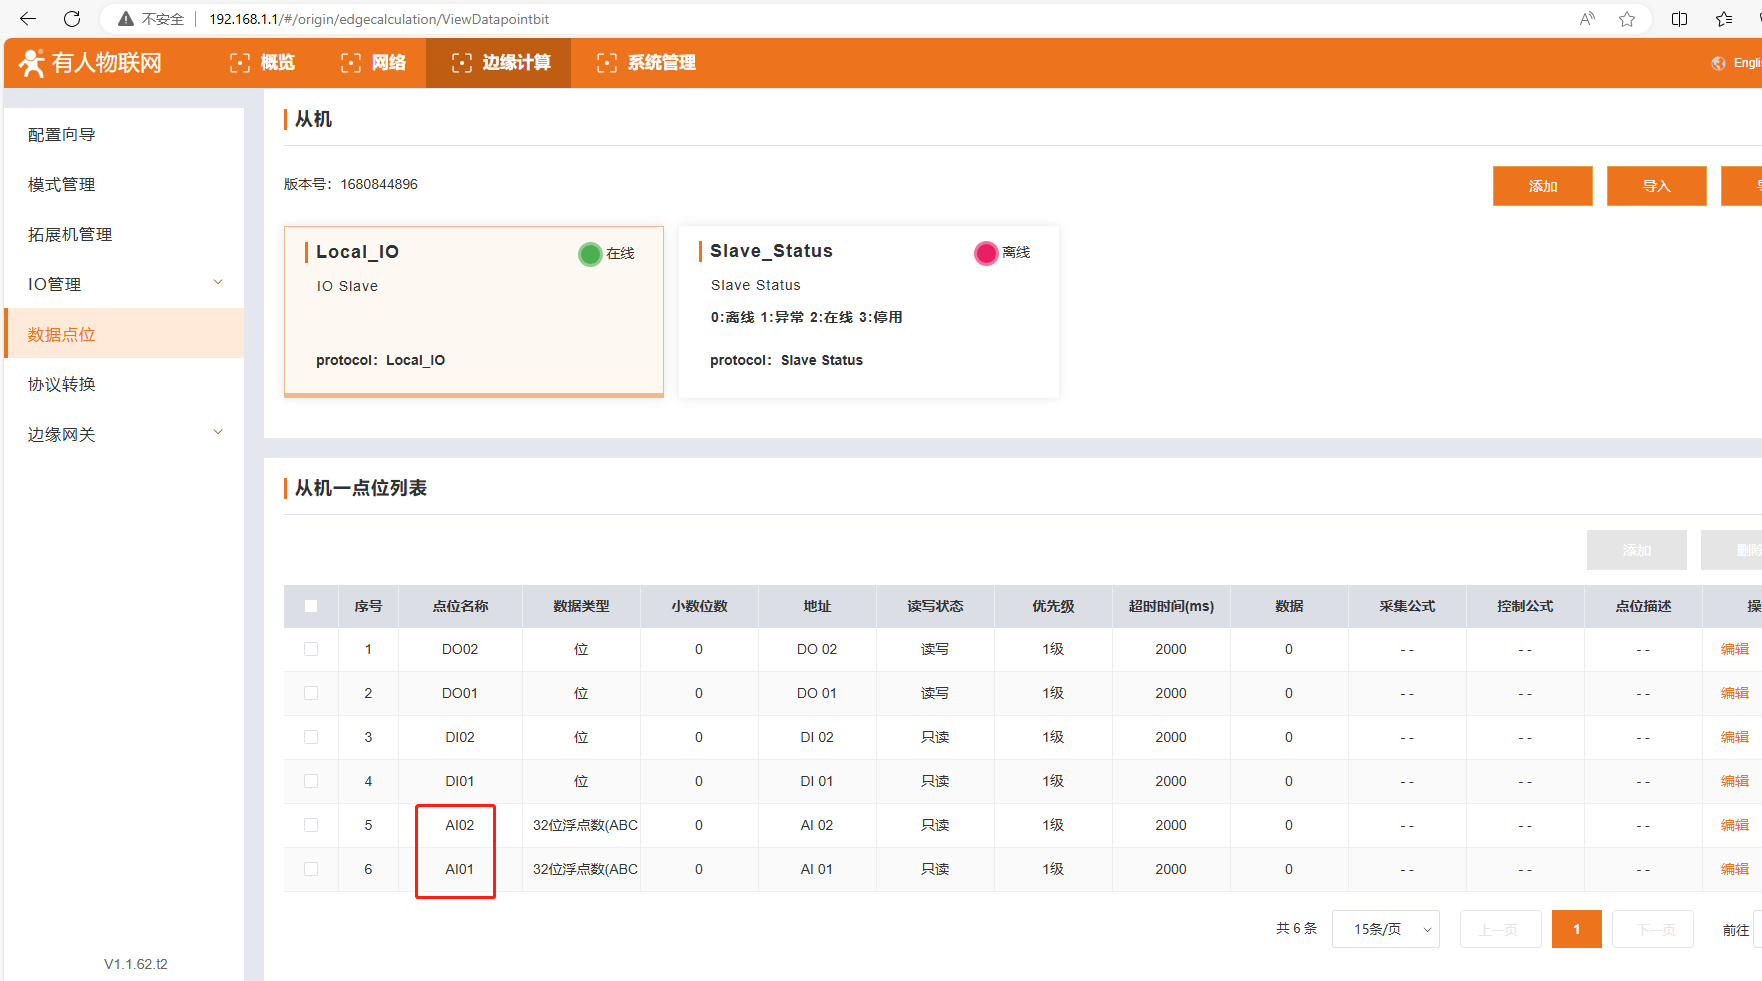
Task: Select the Slave_Status slave card
Action: click(x=868, y=311)
